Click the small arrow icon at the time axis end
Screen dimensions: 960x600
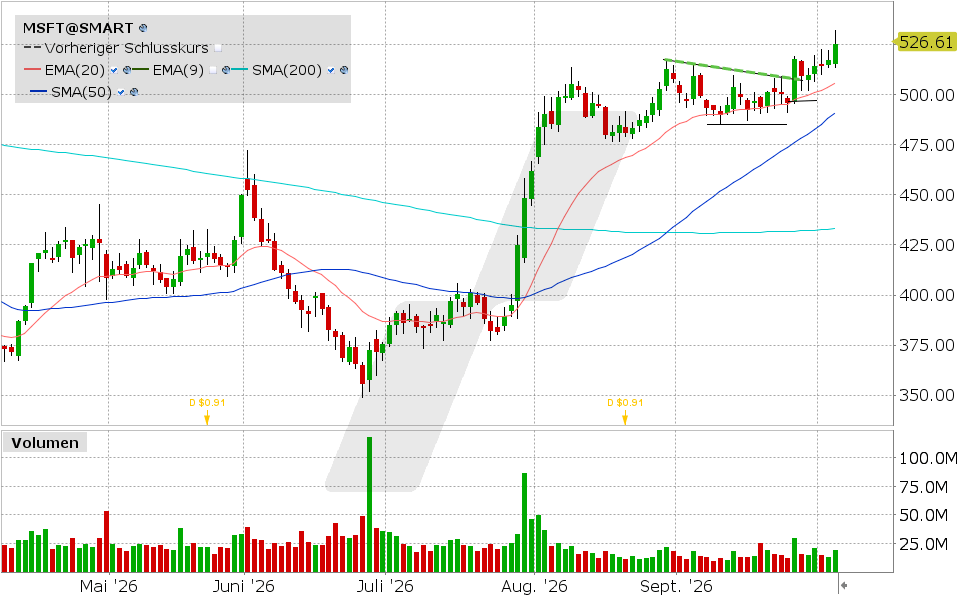[844, 585]
